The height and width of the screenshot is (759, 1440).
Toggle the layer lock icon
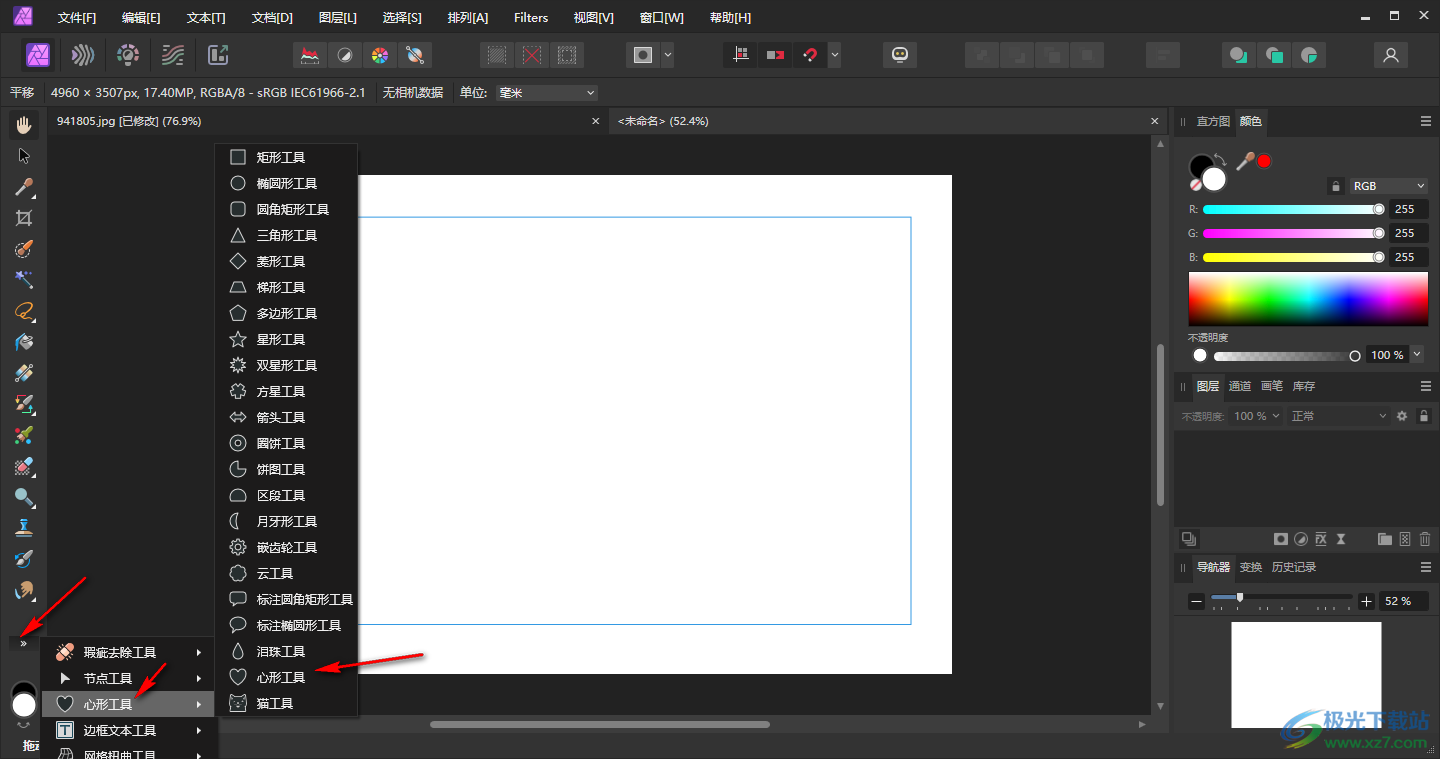pyautogui.click(x=1423, y=416)
